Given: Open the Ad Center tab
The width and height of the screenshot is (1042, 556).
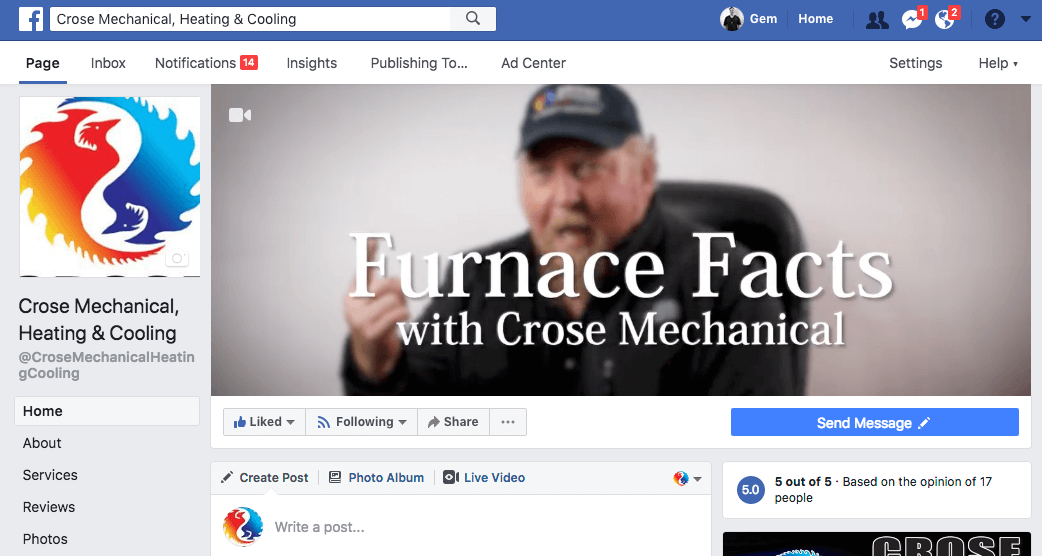Looking at the screenshot, I should pos(534,63).
